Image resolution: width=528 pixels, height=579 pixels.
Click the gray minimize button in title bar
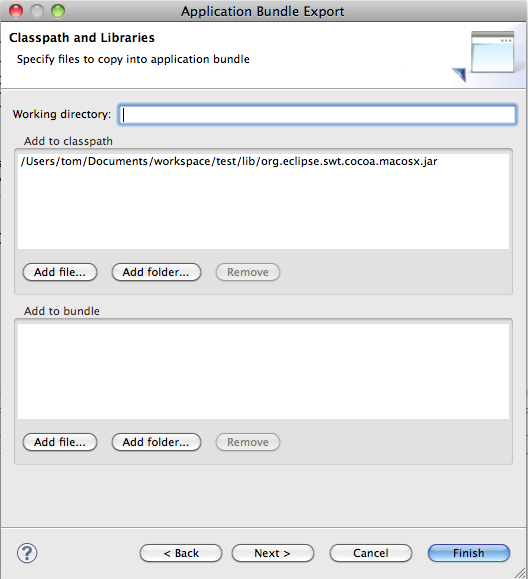click(x=37, y=11)
